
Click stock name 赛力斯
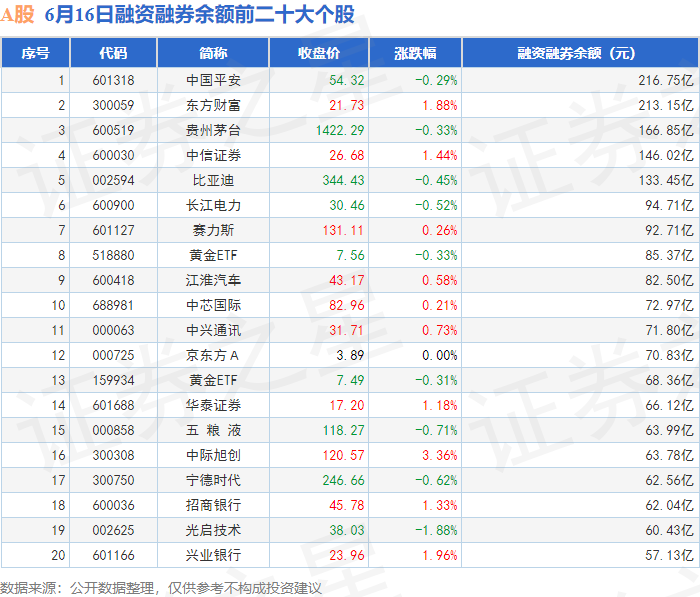tap(213, 230)
